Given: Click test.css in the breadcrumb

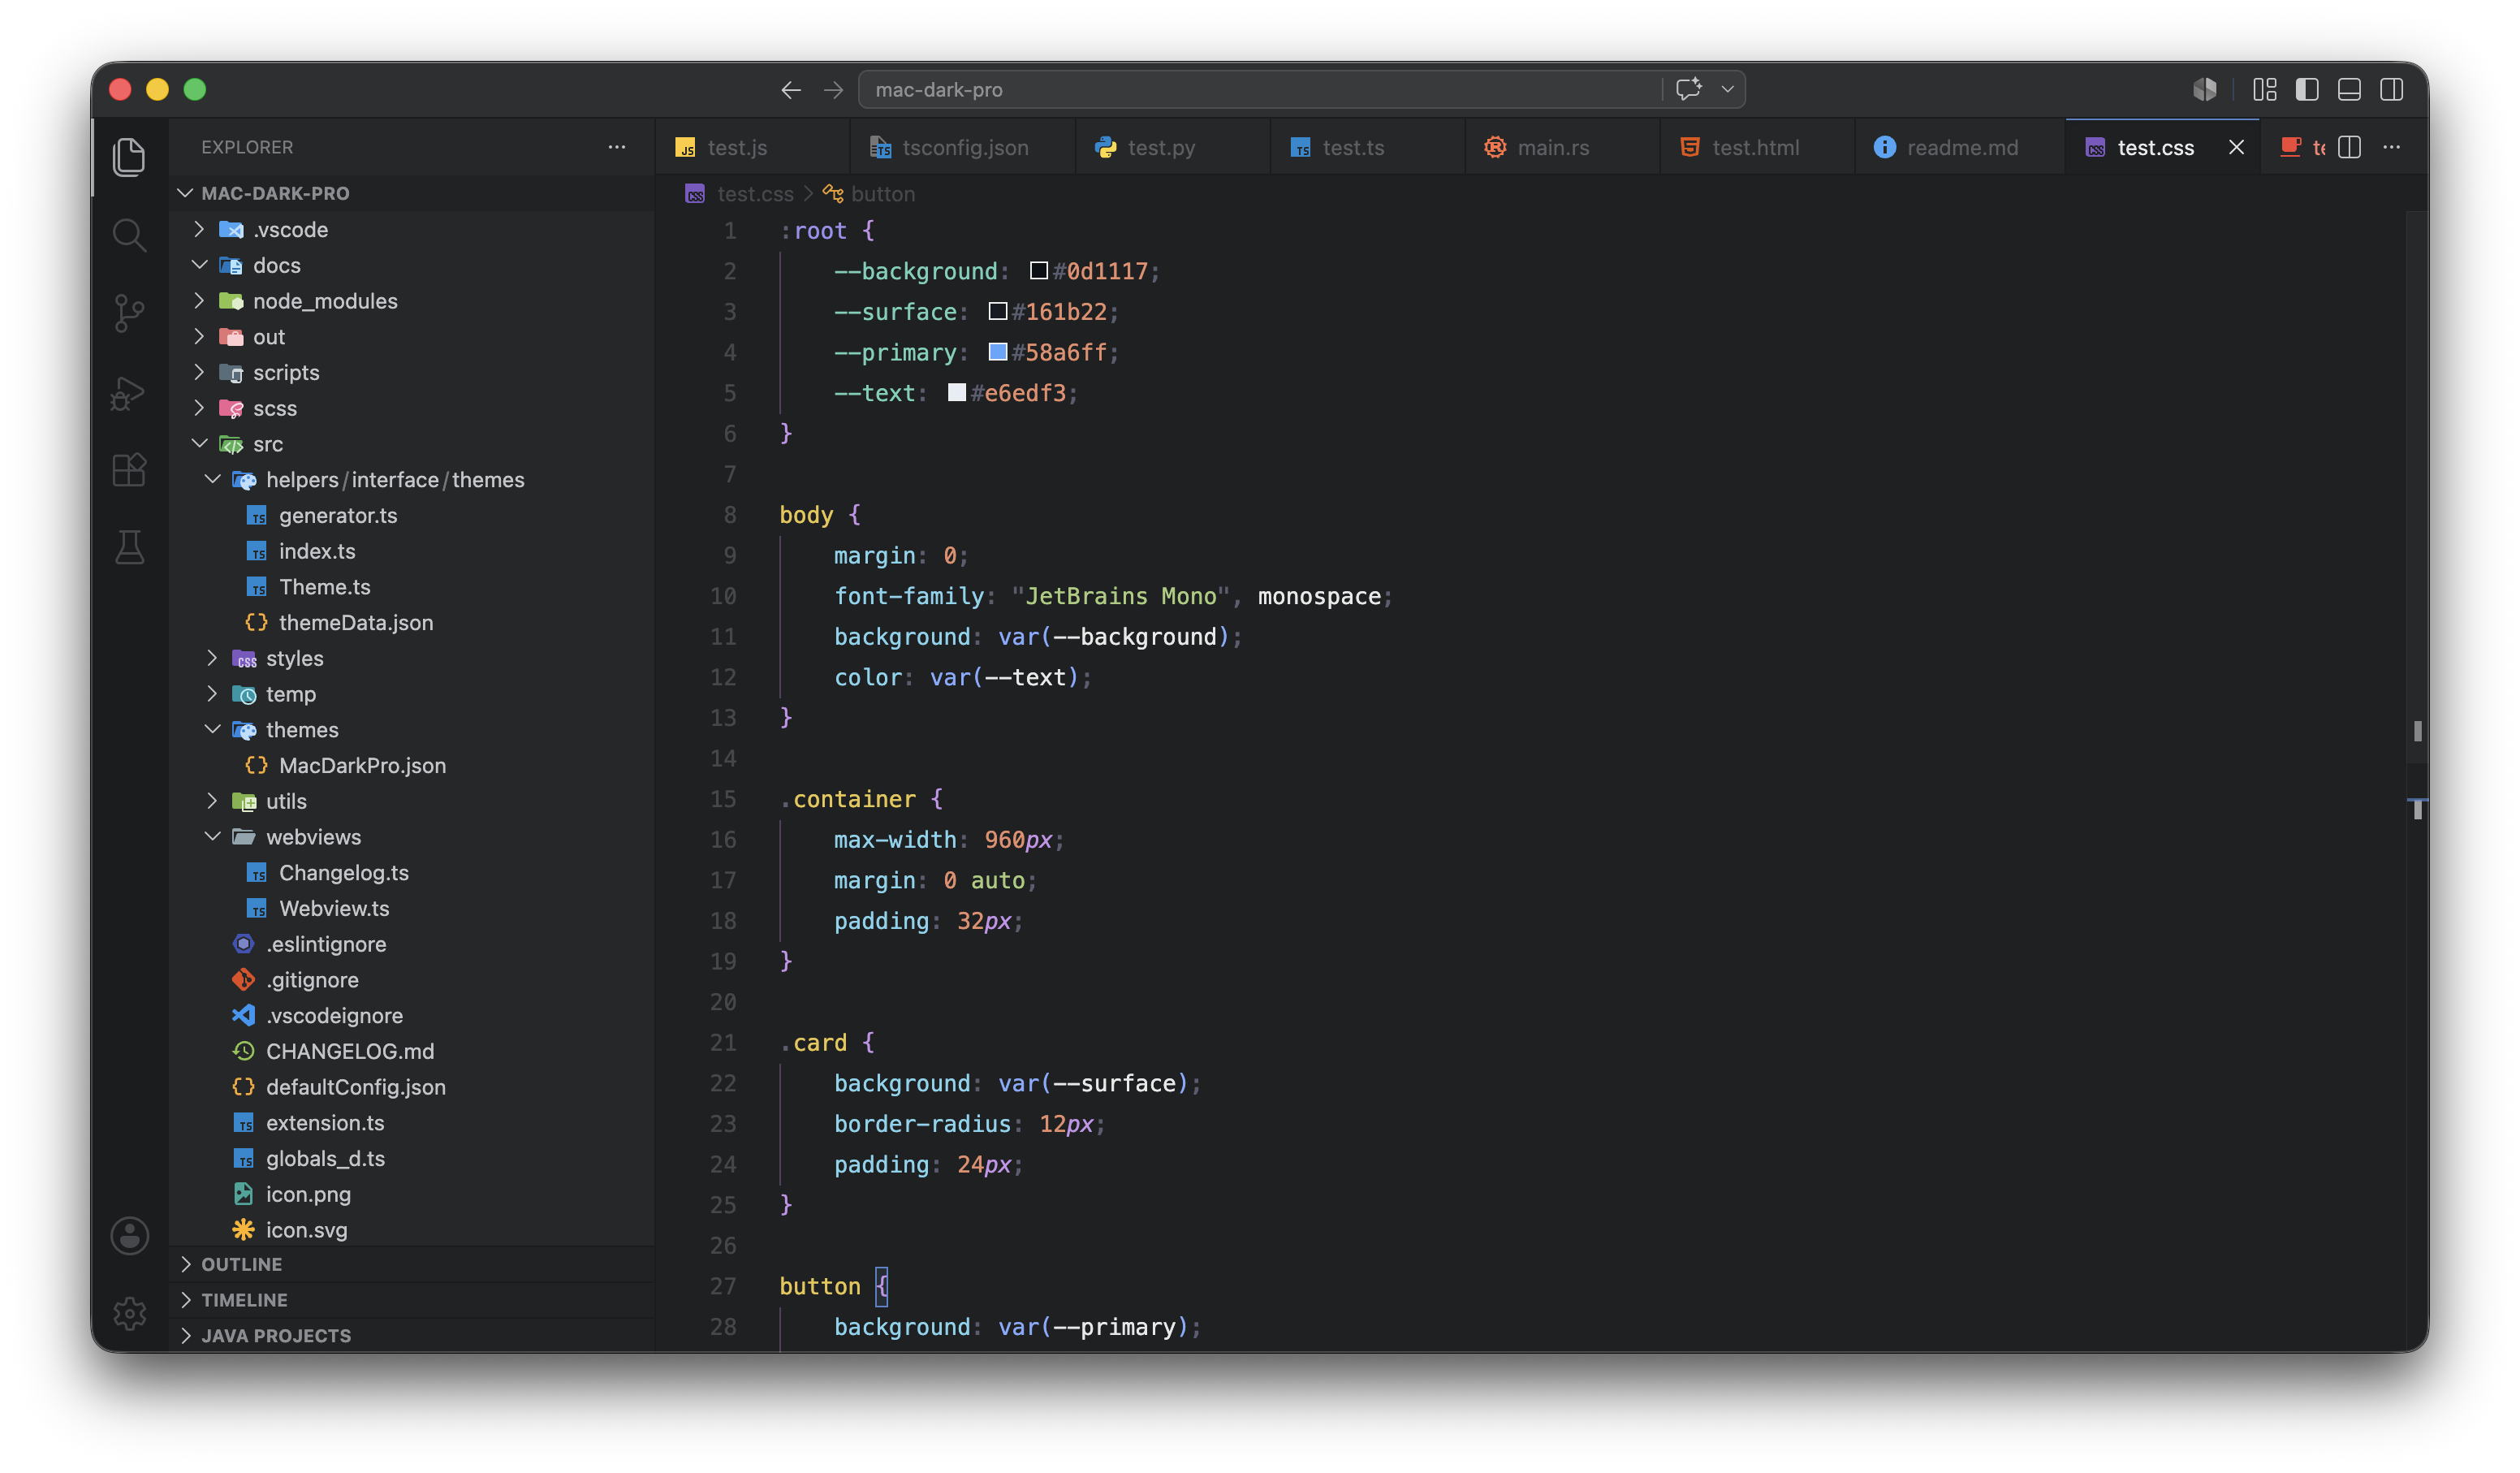Looking at the screenshot, I should click(x=755, y=194).
